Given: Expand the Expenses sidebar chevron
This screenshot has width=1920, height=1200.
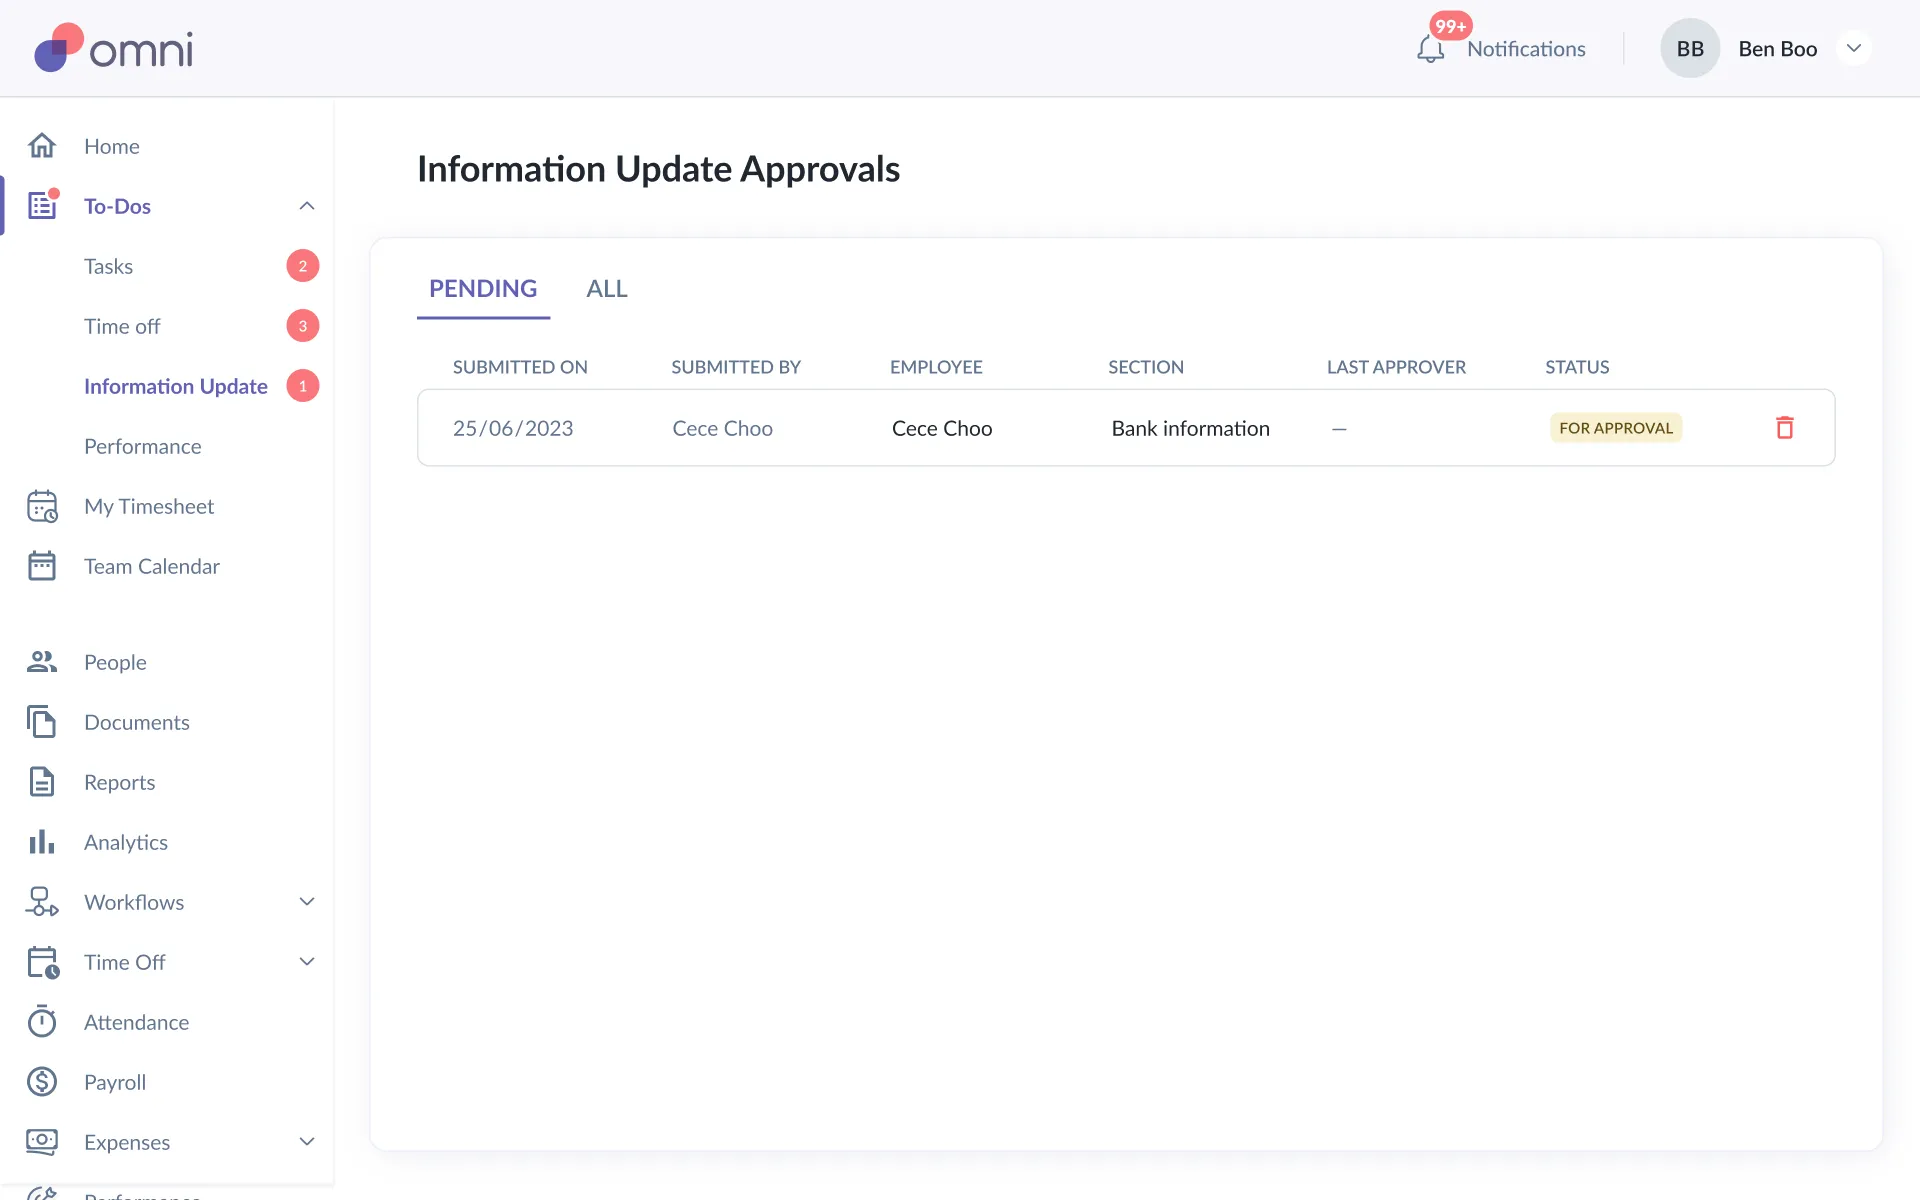Looking at the screenshot, I should (x=307, y=1142).
